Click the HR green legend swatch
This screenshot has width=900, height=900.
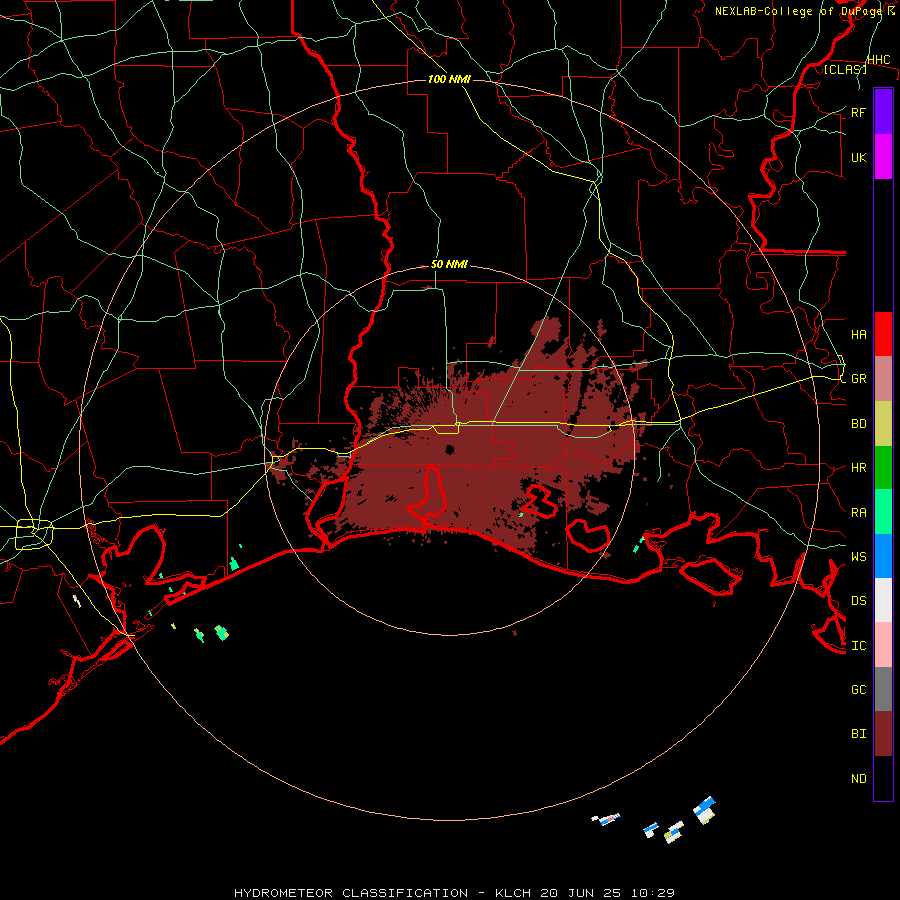tap(883, 468)
